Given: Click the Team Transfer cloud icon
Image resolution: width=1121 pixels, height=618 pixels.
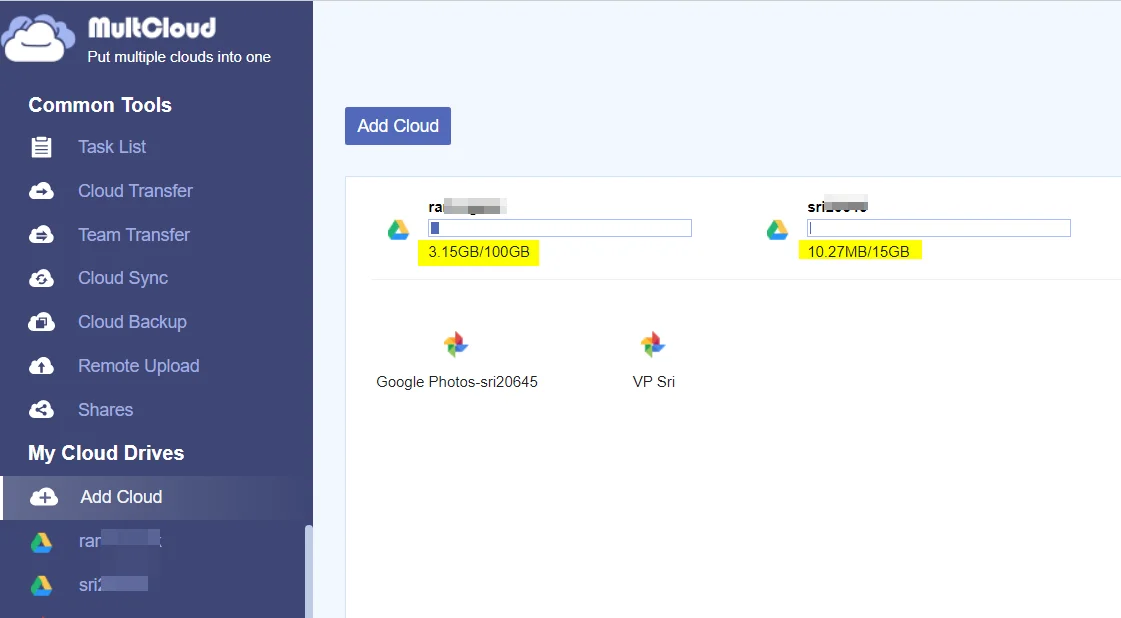Looking at the screenshot, I should (41, 235).
